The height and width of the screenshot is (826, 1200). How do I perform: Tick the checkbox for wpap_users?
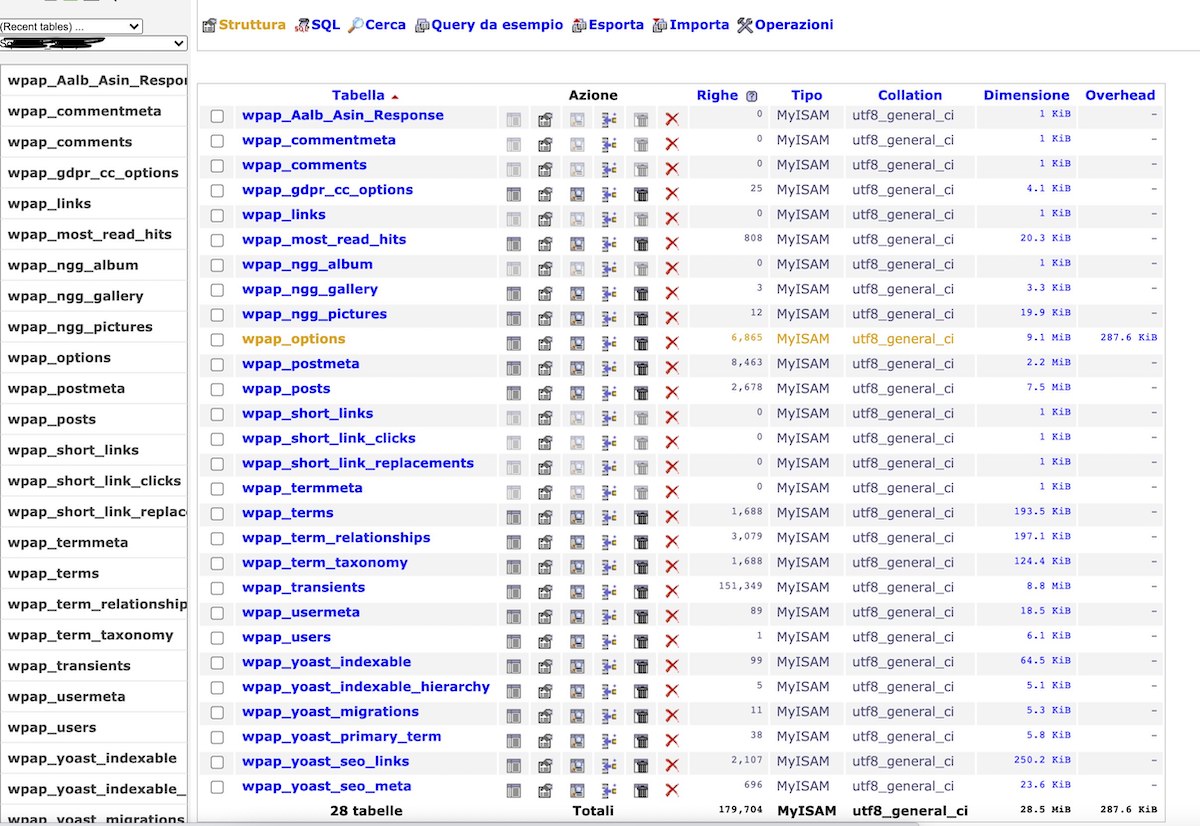(x=217, y=638)
